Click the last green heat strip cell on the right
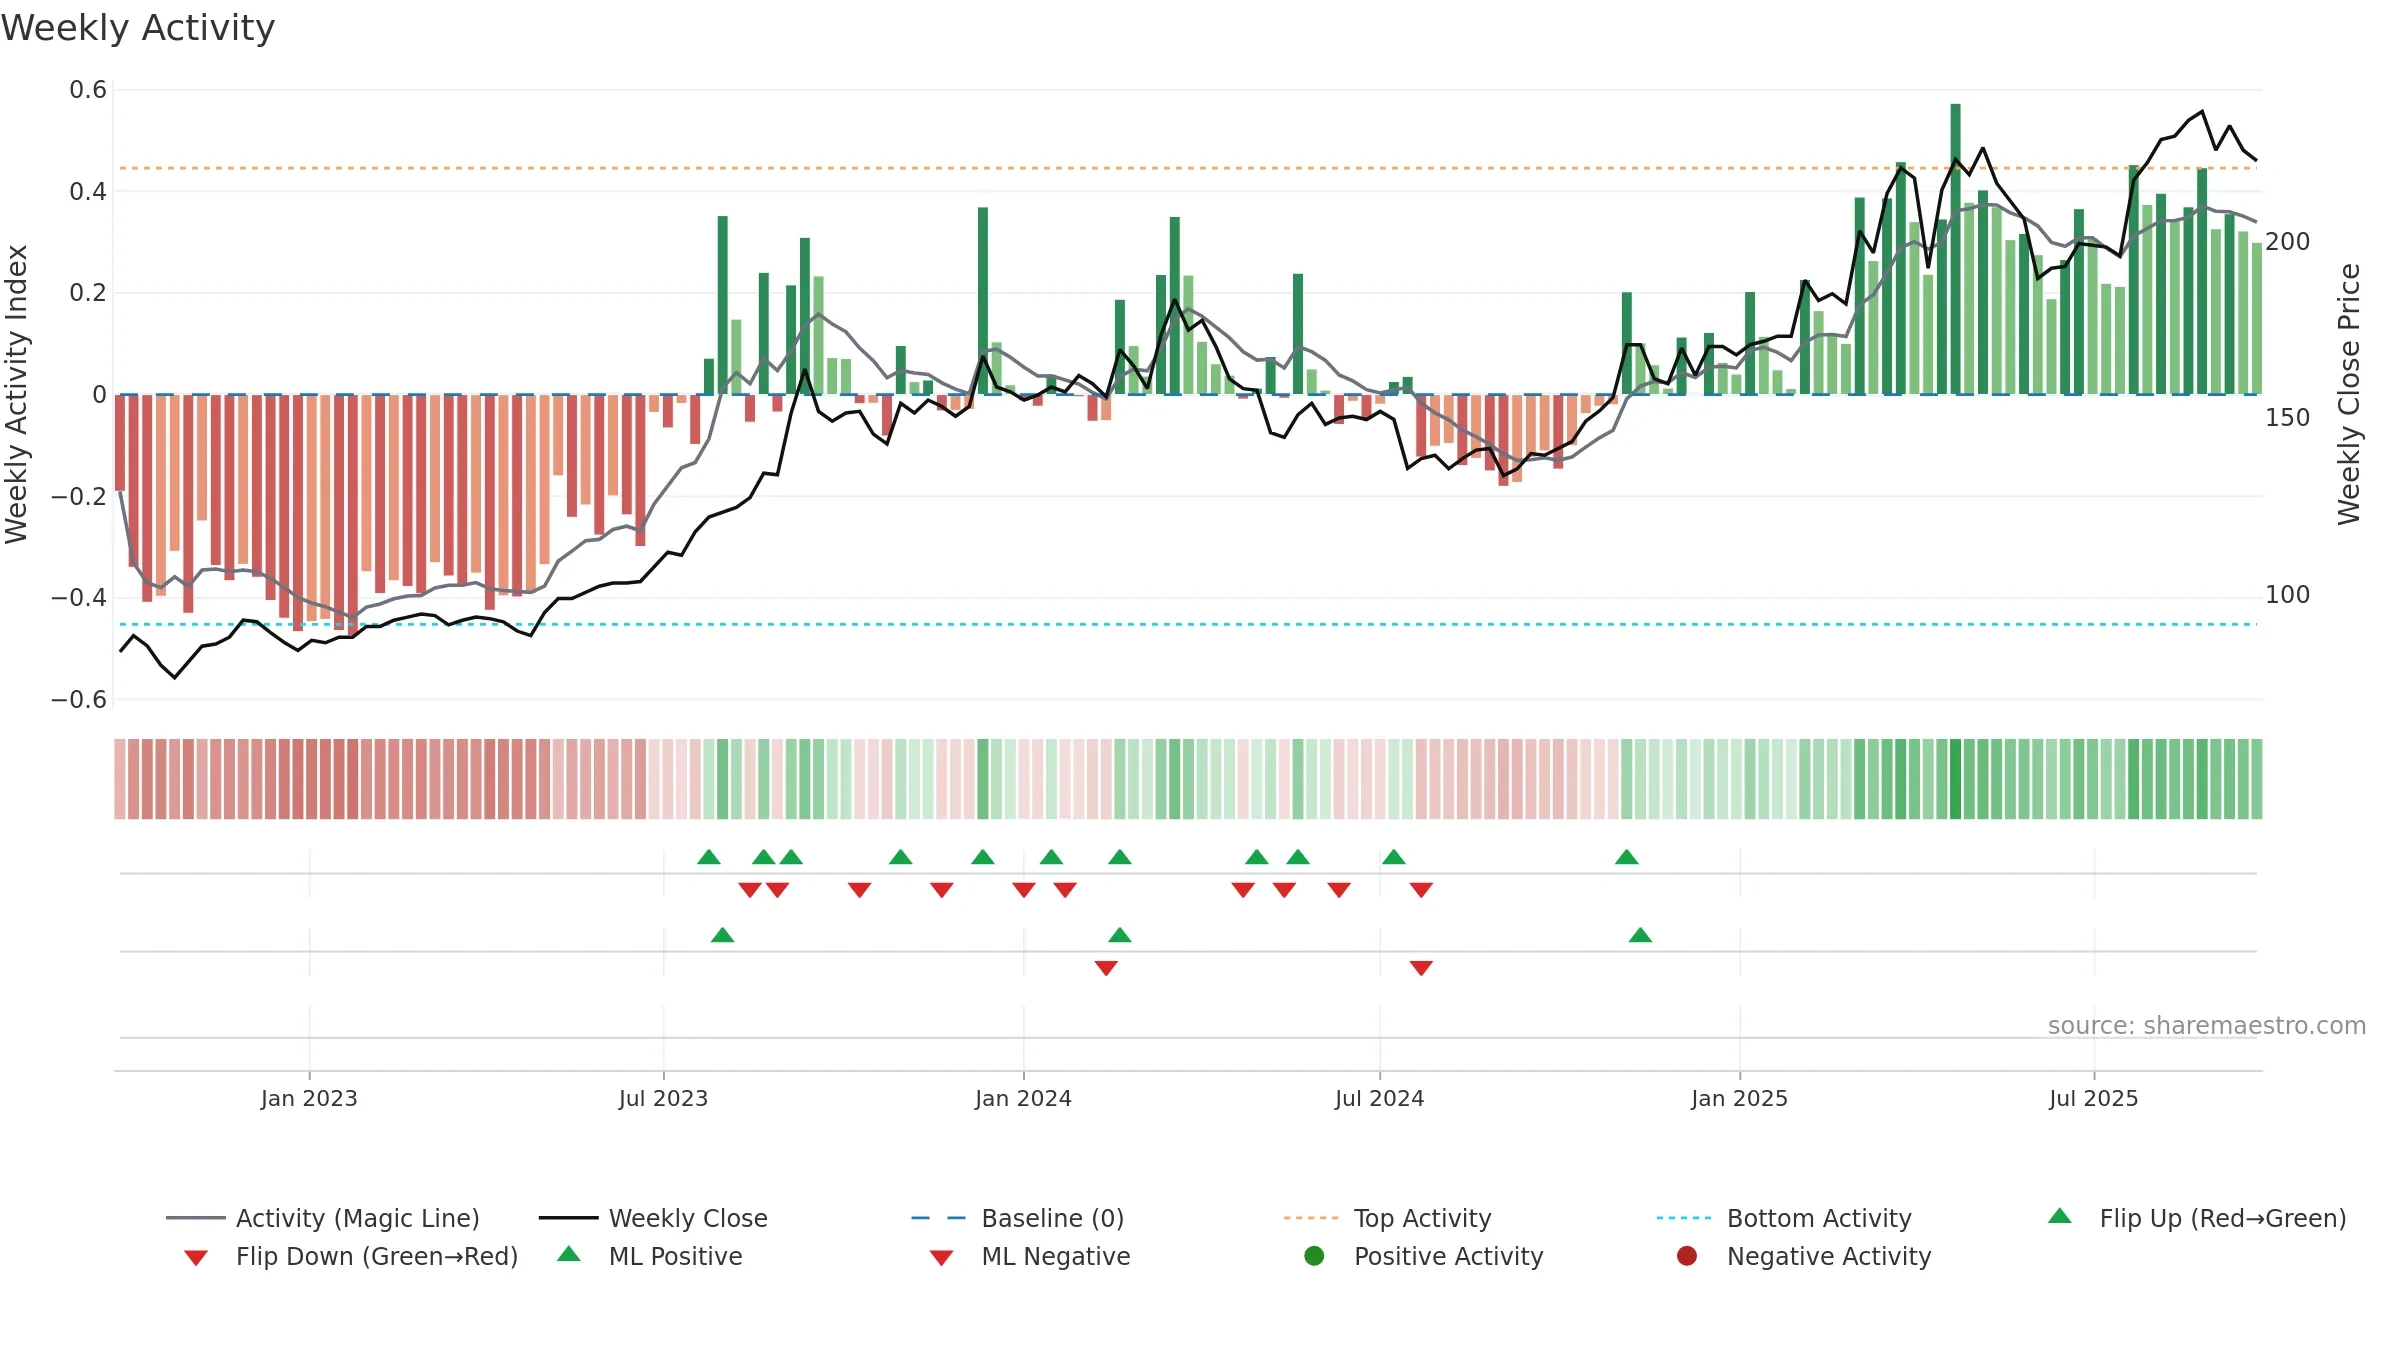The width and height of the screenshot is (2400, 1350). click(2257, 779)
